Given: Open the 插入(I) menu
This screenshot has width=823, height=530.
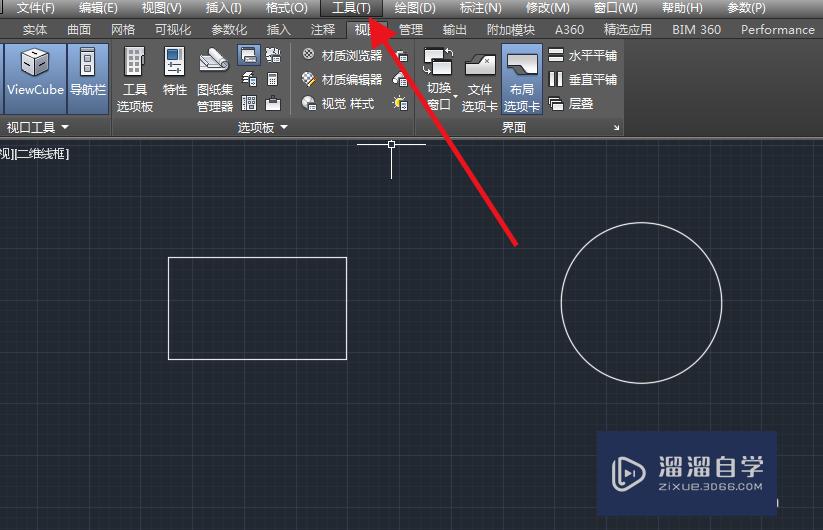Looking at the screenshot, I should (x=224, y=8).
